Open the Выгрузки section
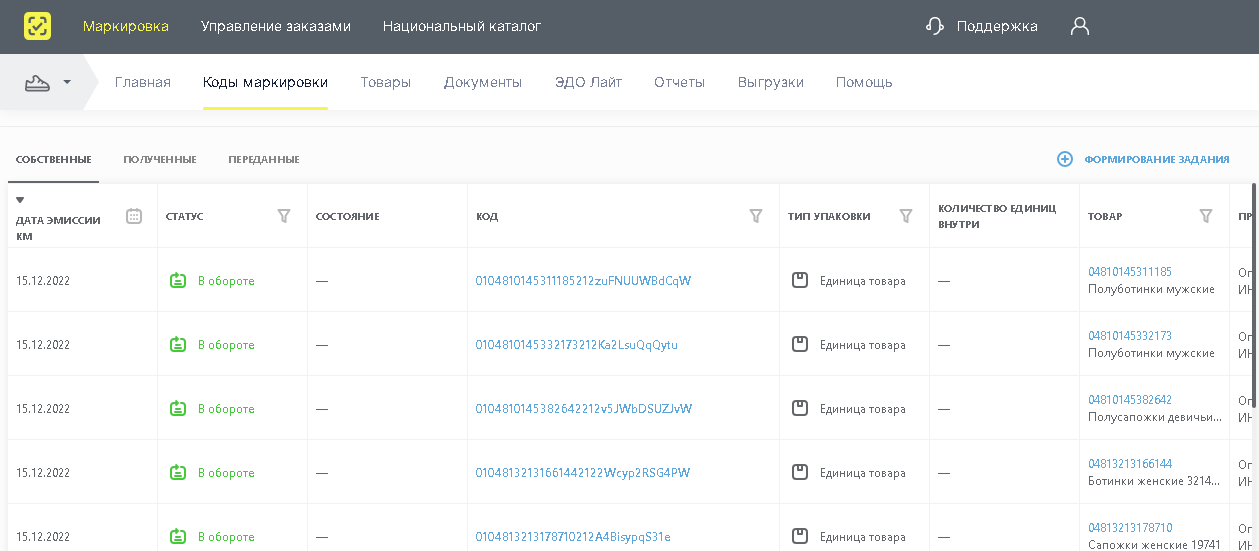 (771, 82)
